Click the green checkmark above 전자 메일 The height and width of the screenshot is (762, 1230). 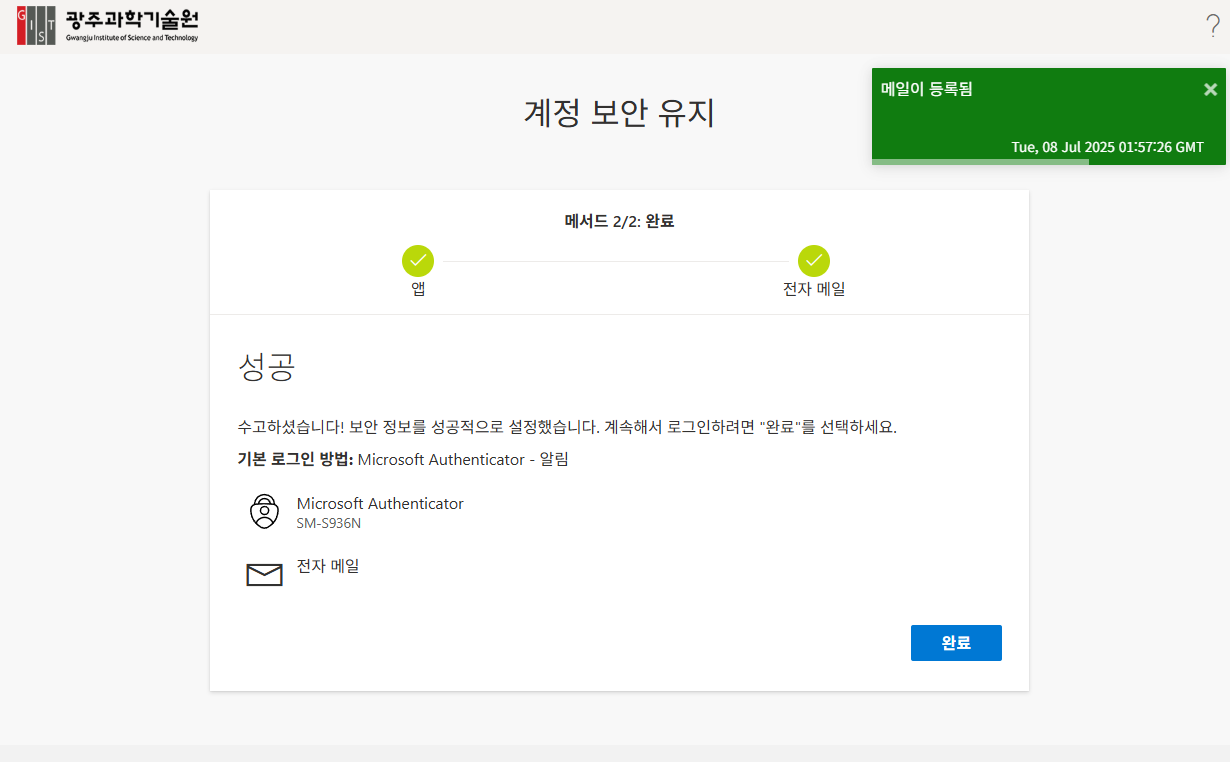814,261
